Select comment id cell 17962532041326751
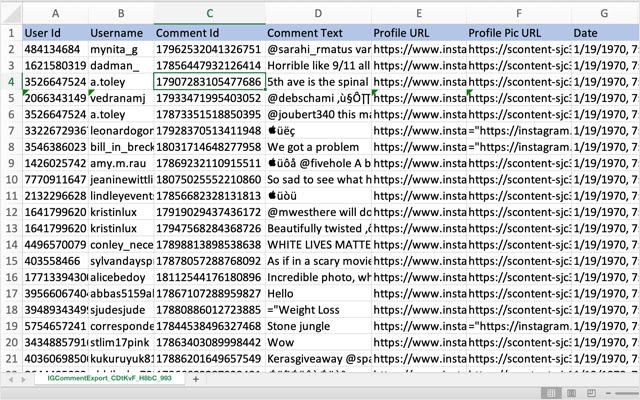 (210, 49)
